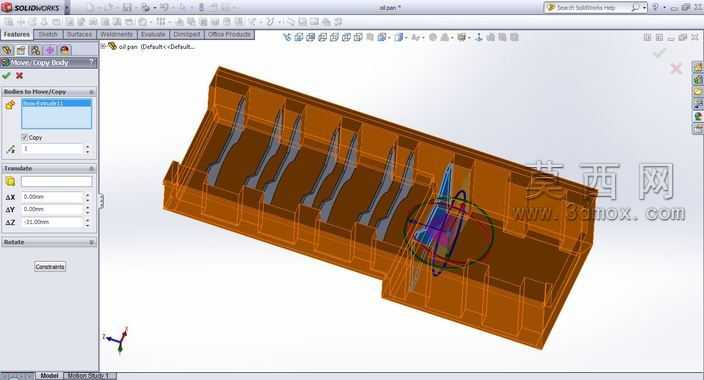
Task: Click the number of copies field
Action: tap(52, 149)
